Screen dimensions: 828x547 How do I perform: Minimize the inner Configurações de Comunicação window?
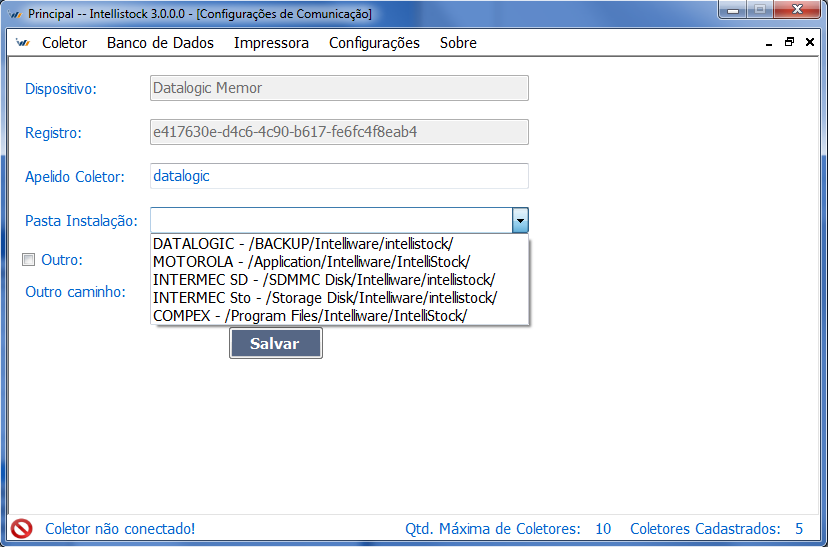[x=769, y=43]
